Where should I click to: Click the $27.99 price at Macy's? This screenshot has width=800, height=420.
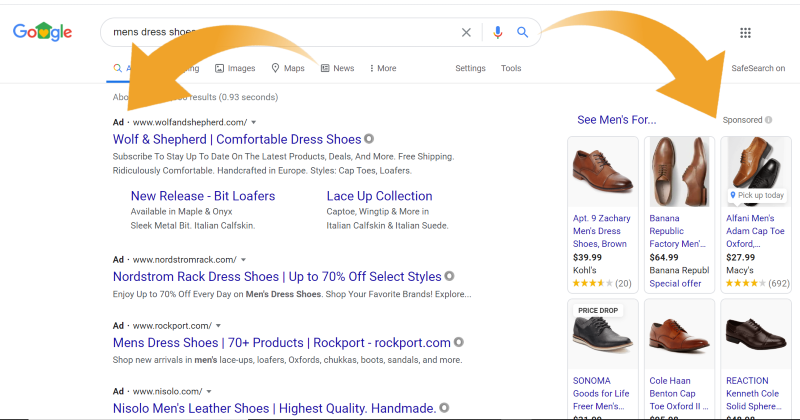click(740, 257)
